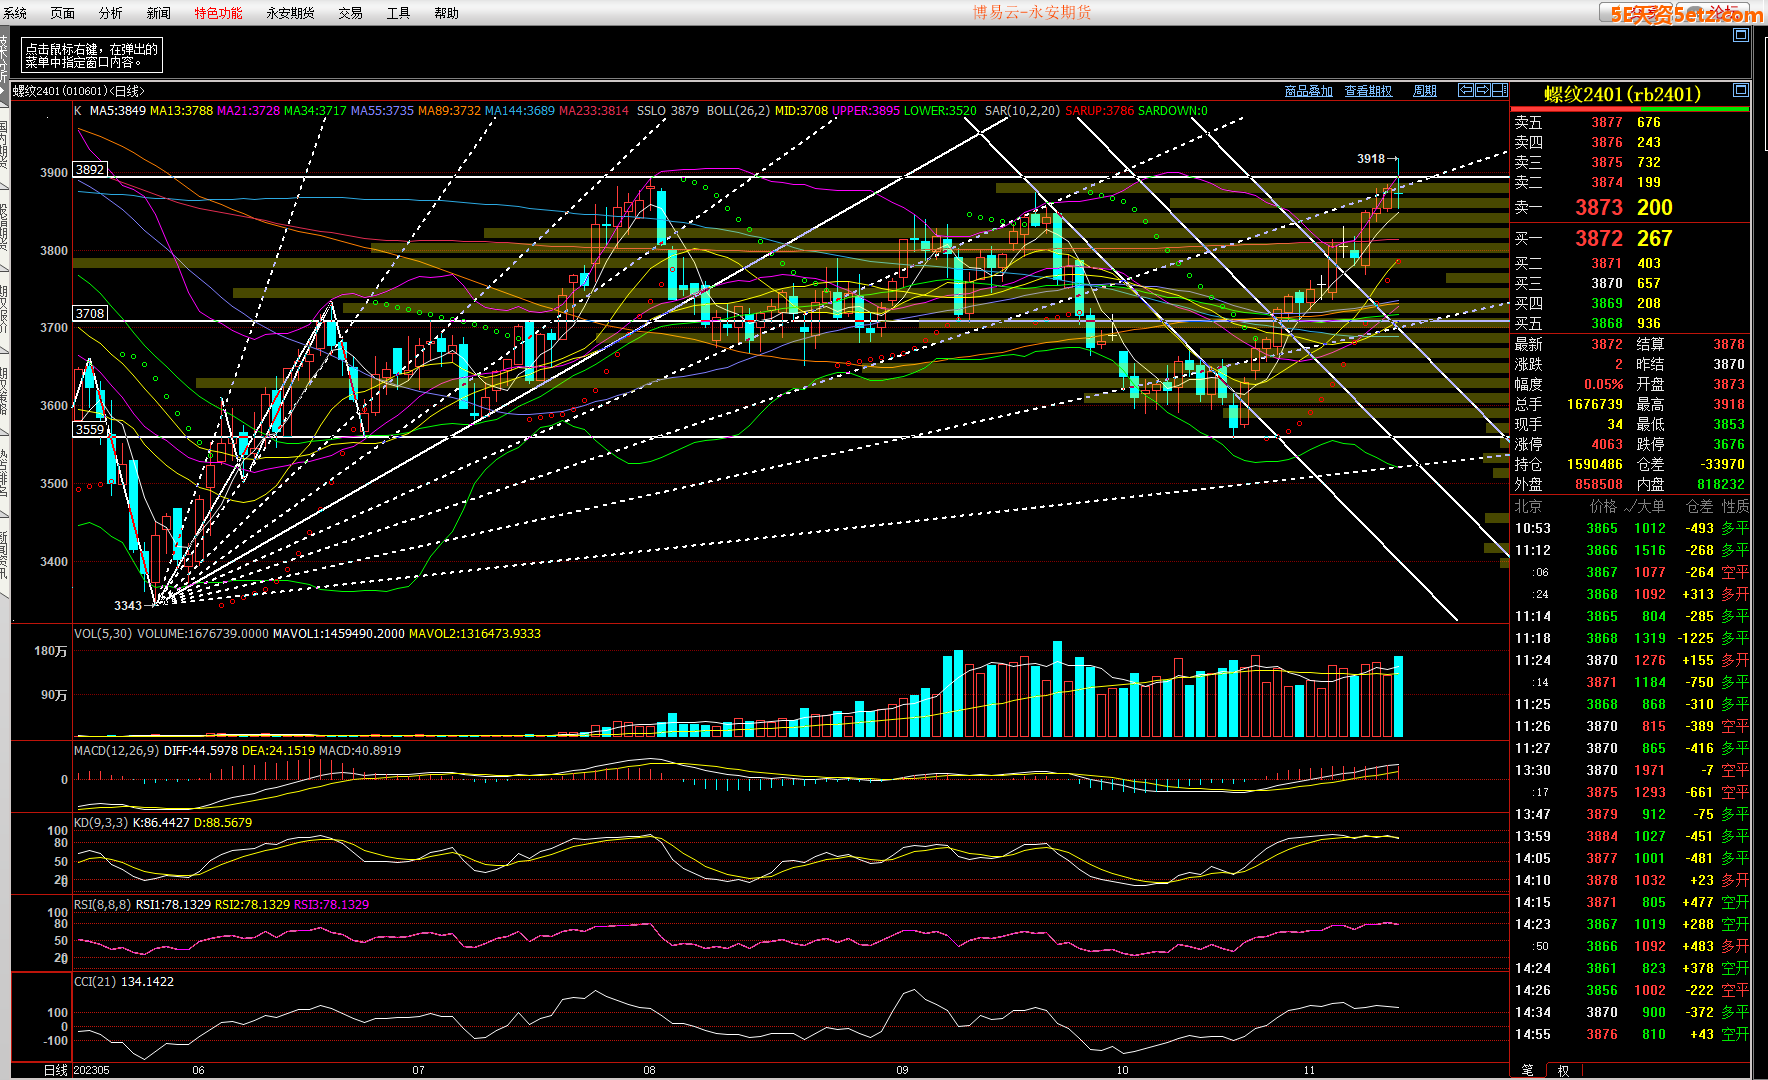The height and width of the screenshot is (1080, 1768).
Task: Click the SAR(10,2,20) indicator label
Action: (x=1022, y=111)
